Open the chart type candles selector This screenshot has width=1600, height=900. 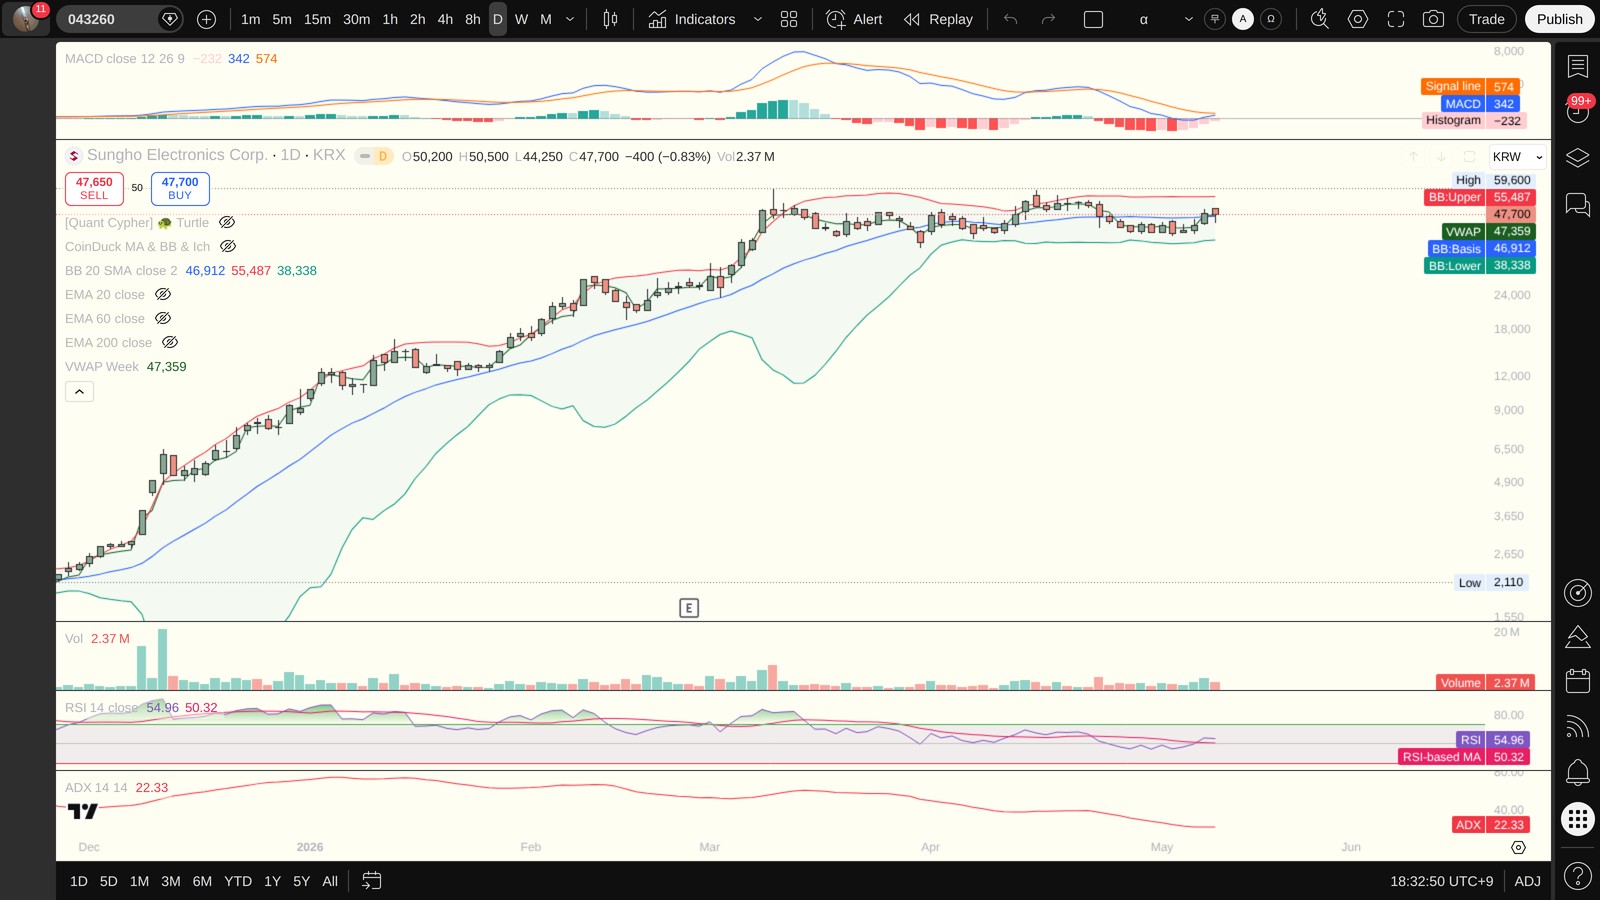610,19
